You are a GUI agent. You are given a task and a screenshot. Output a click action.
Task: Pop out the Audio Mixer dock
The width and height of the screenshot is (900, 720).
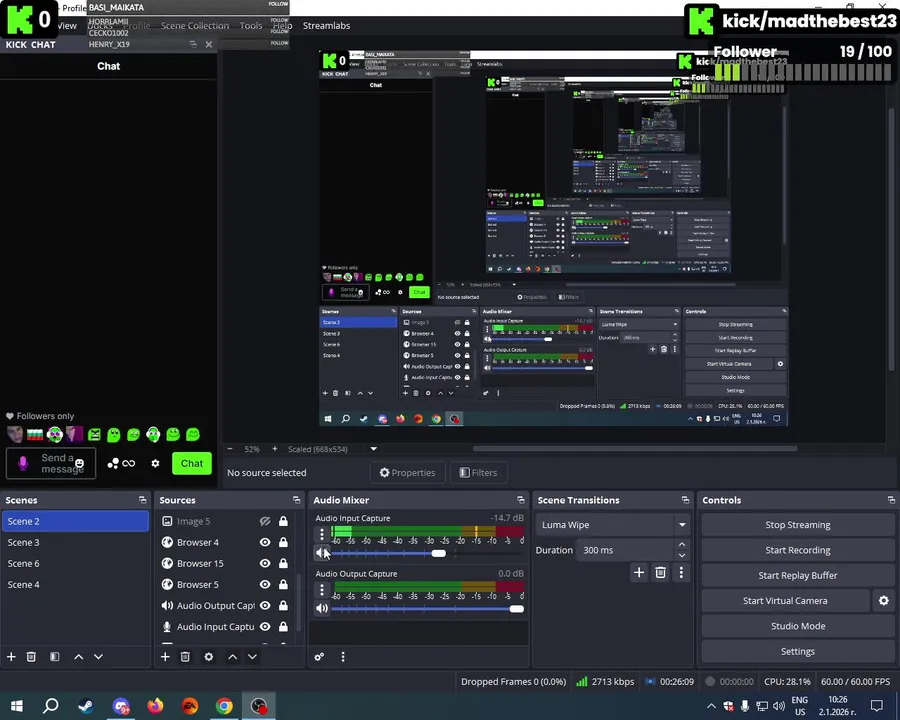[521, 500]
